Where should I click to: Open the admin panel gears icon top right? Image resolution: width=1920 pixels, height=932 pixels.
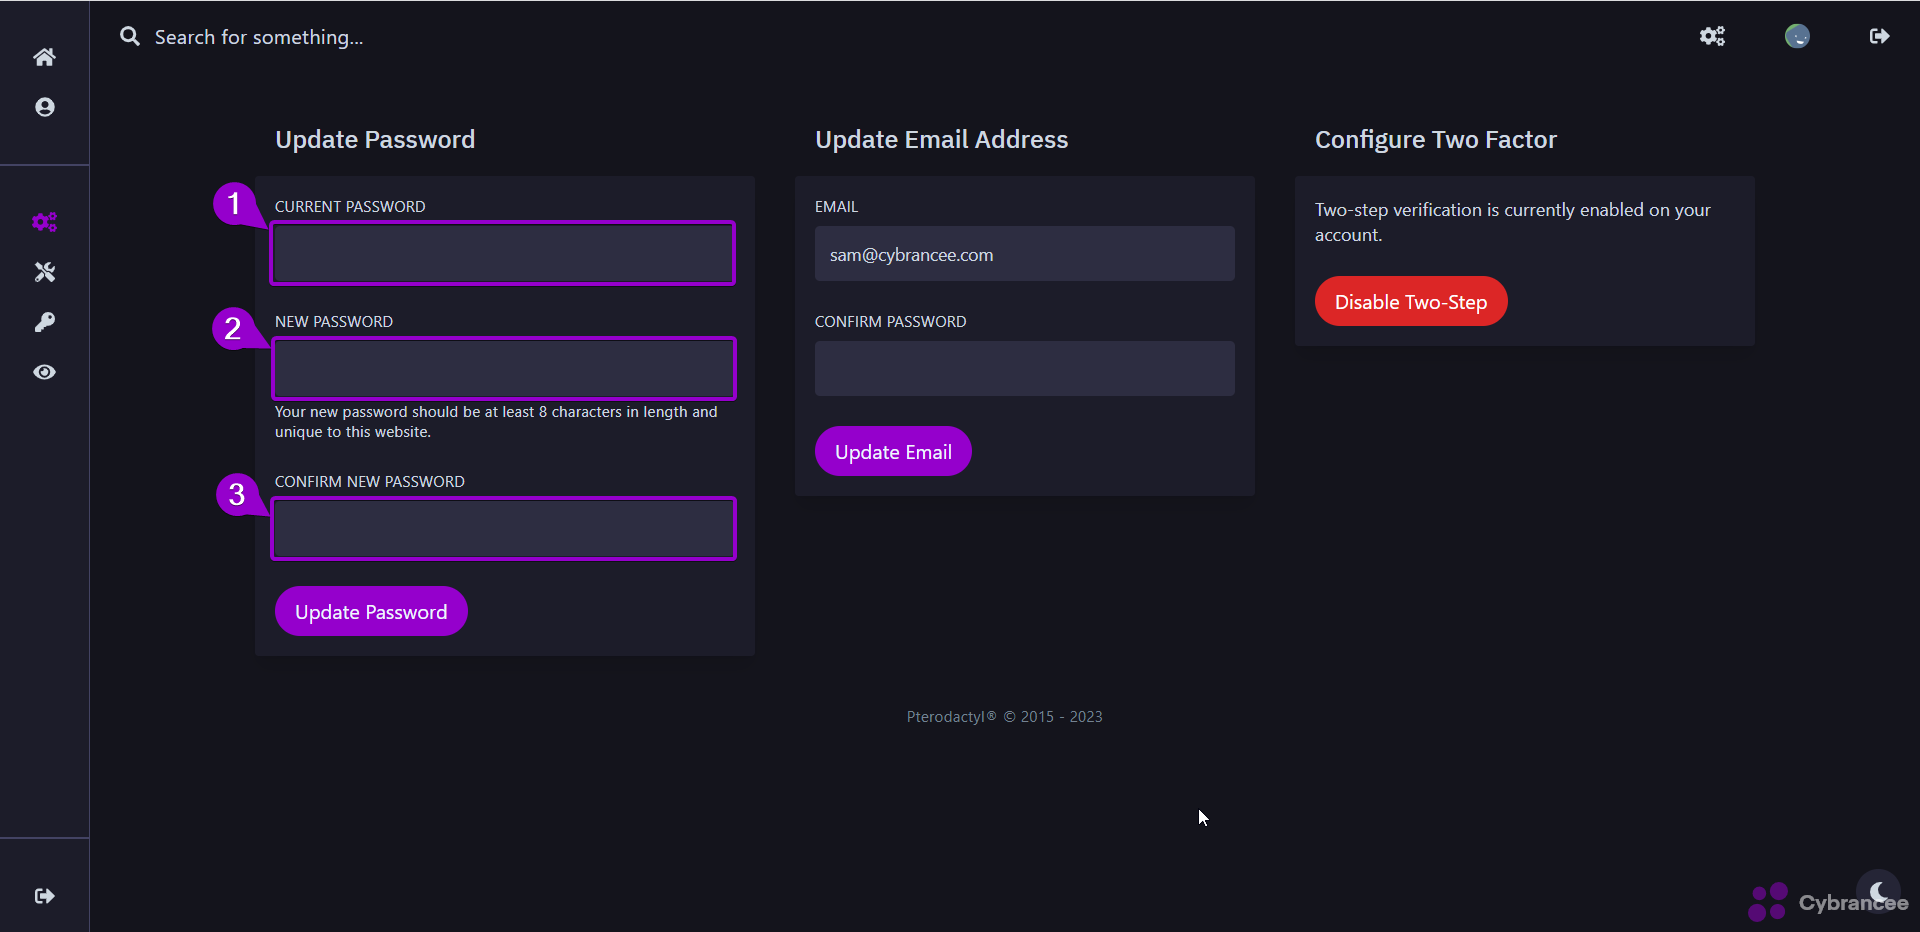pos(1712,36)
